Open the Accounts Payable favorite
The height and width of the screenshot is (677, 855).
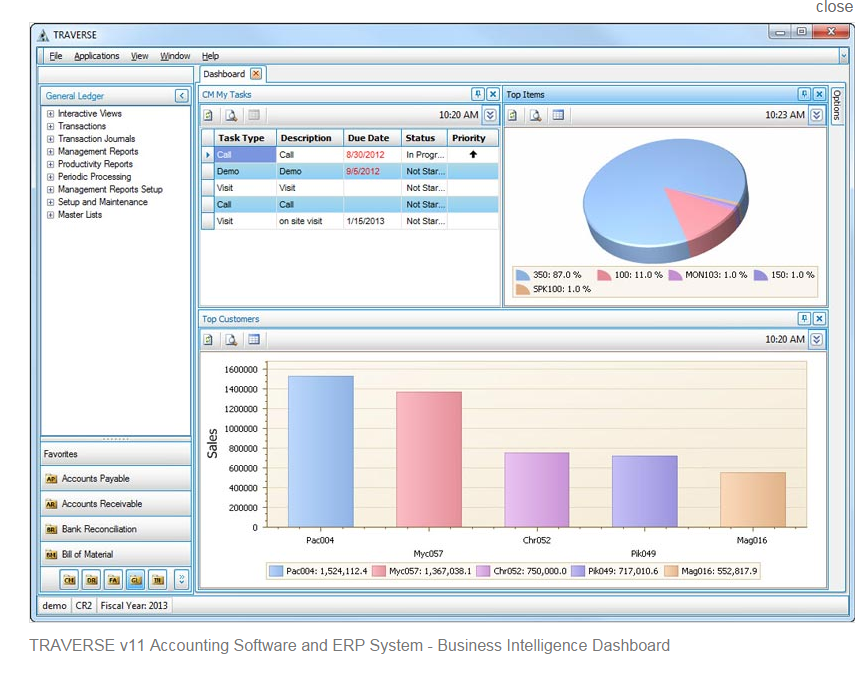[116, 479]
